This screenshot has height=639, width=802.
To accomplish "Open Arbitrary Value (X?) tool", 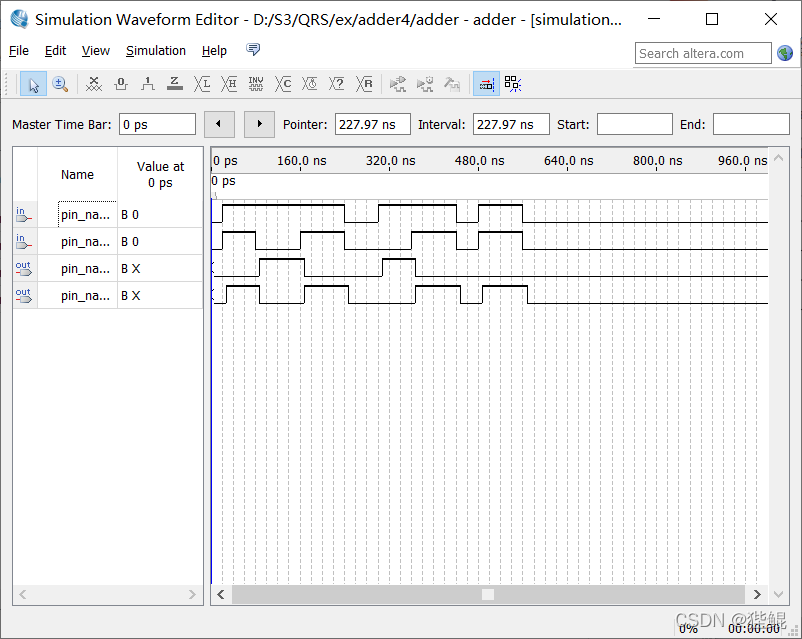I will pyautogui.click(x=337, y=84).
